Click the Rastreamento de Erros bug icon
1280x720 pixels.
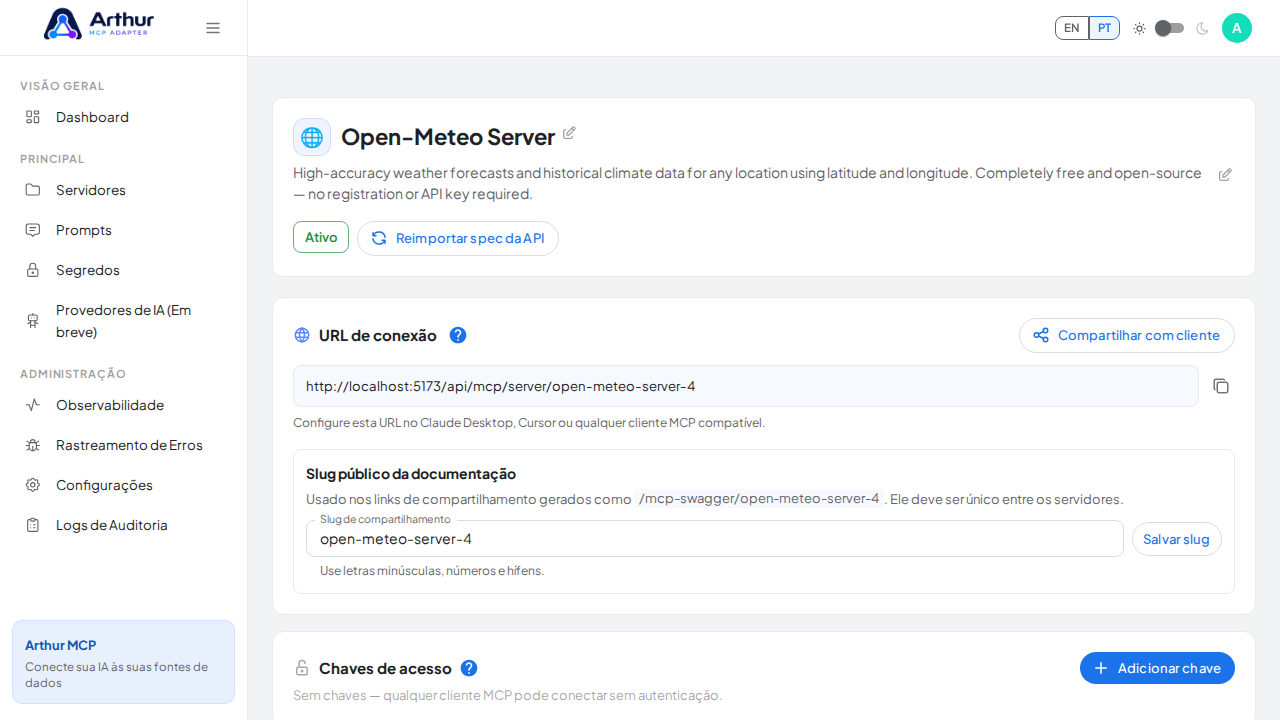(33, 445)
